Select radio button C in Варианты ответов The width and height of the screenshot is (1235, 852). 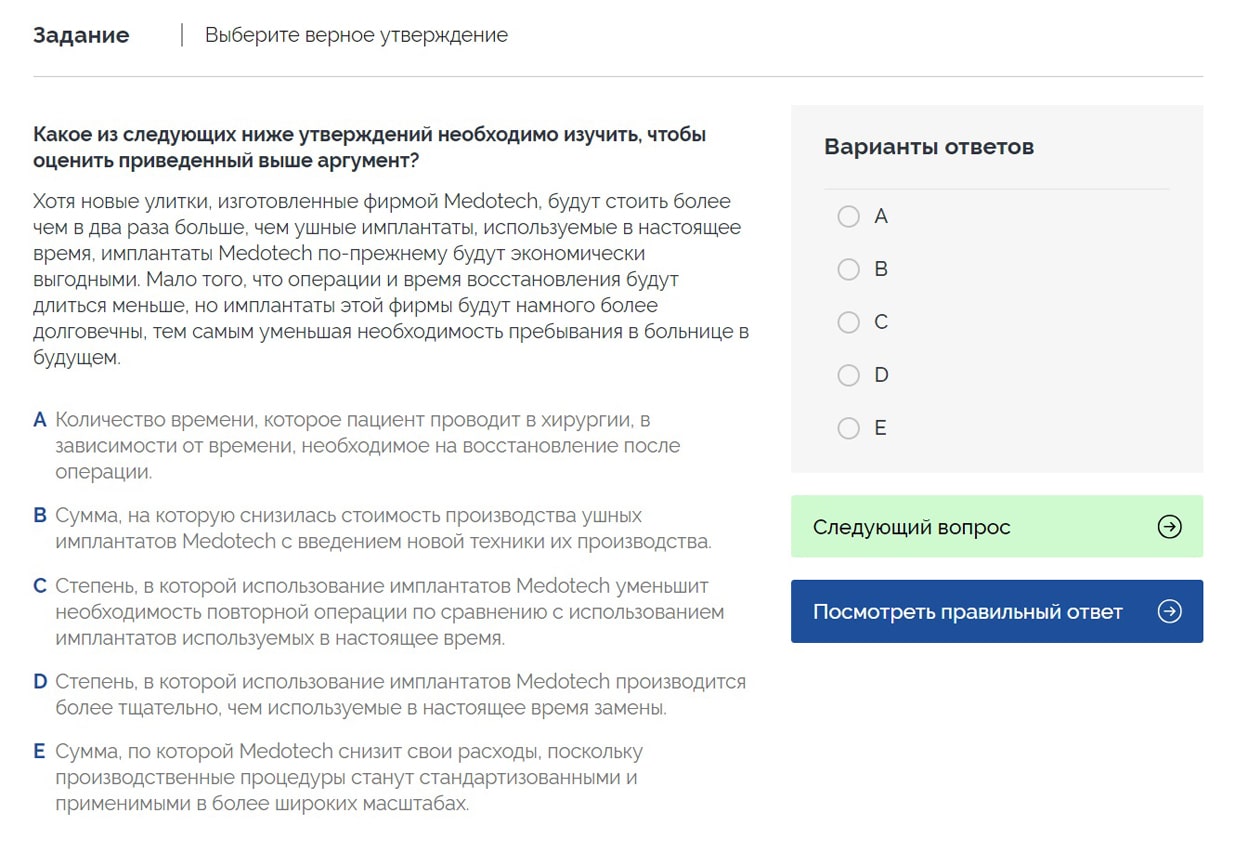point(848,322)
